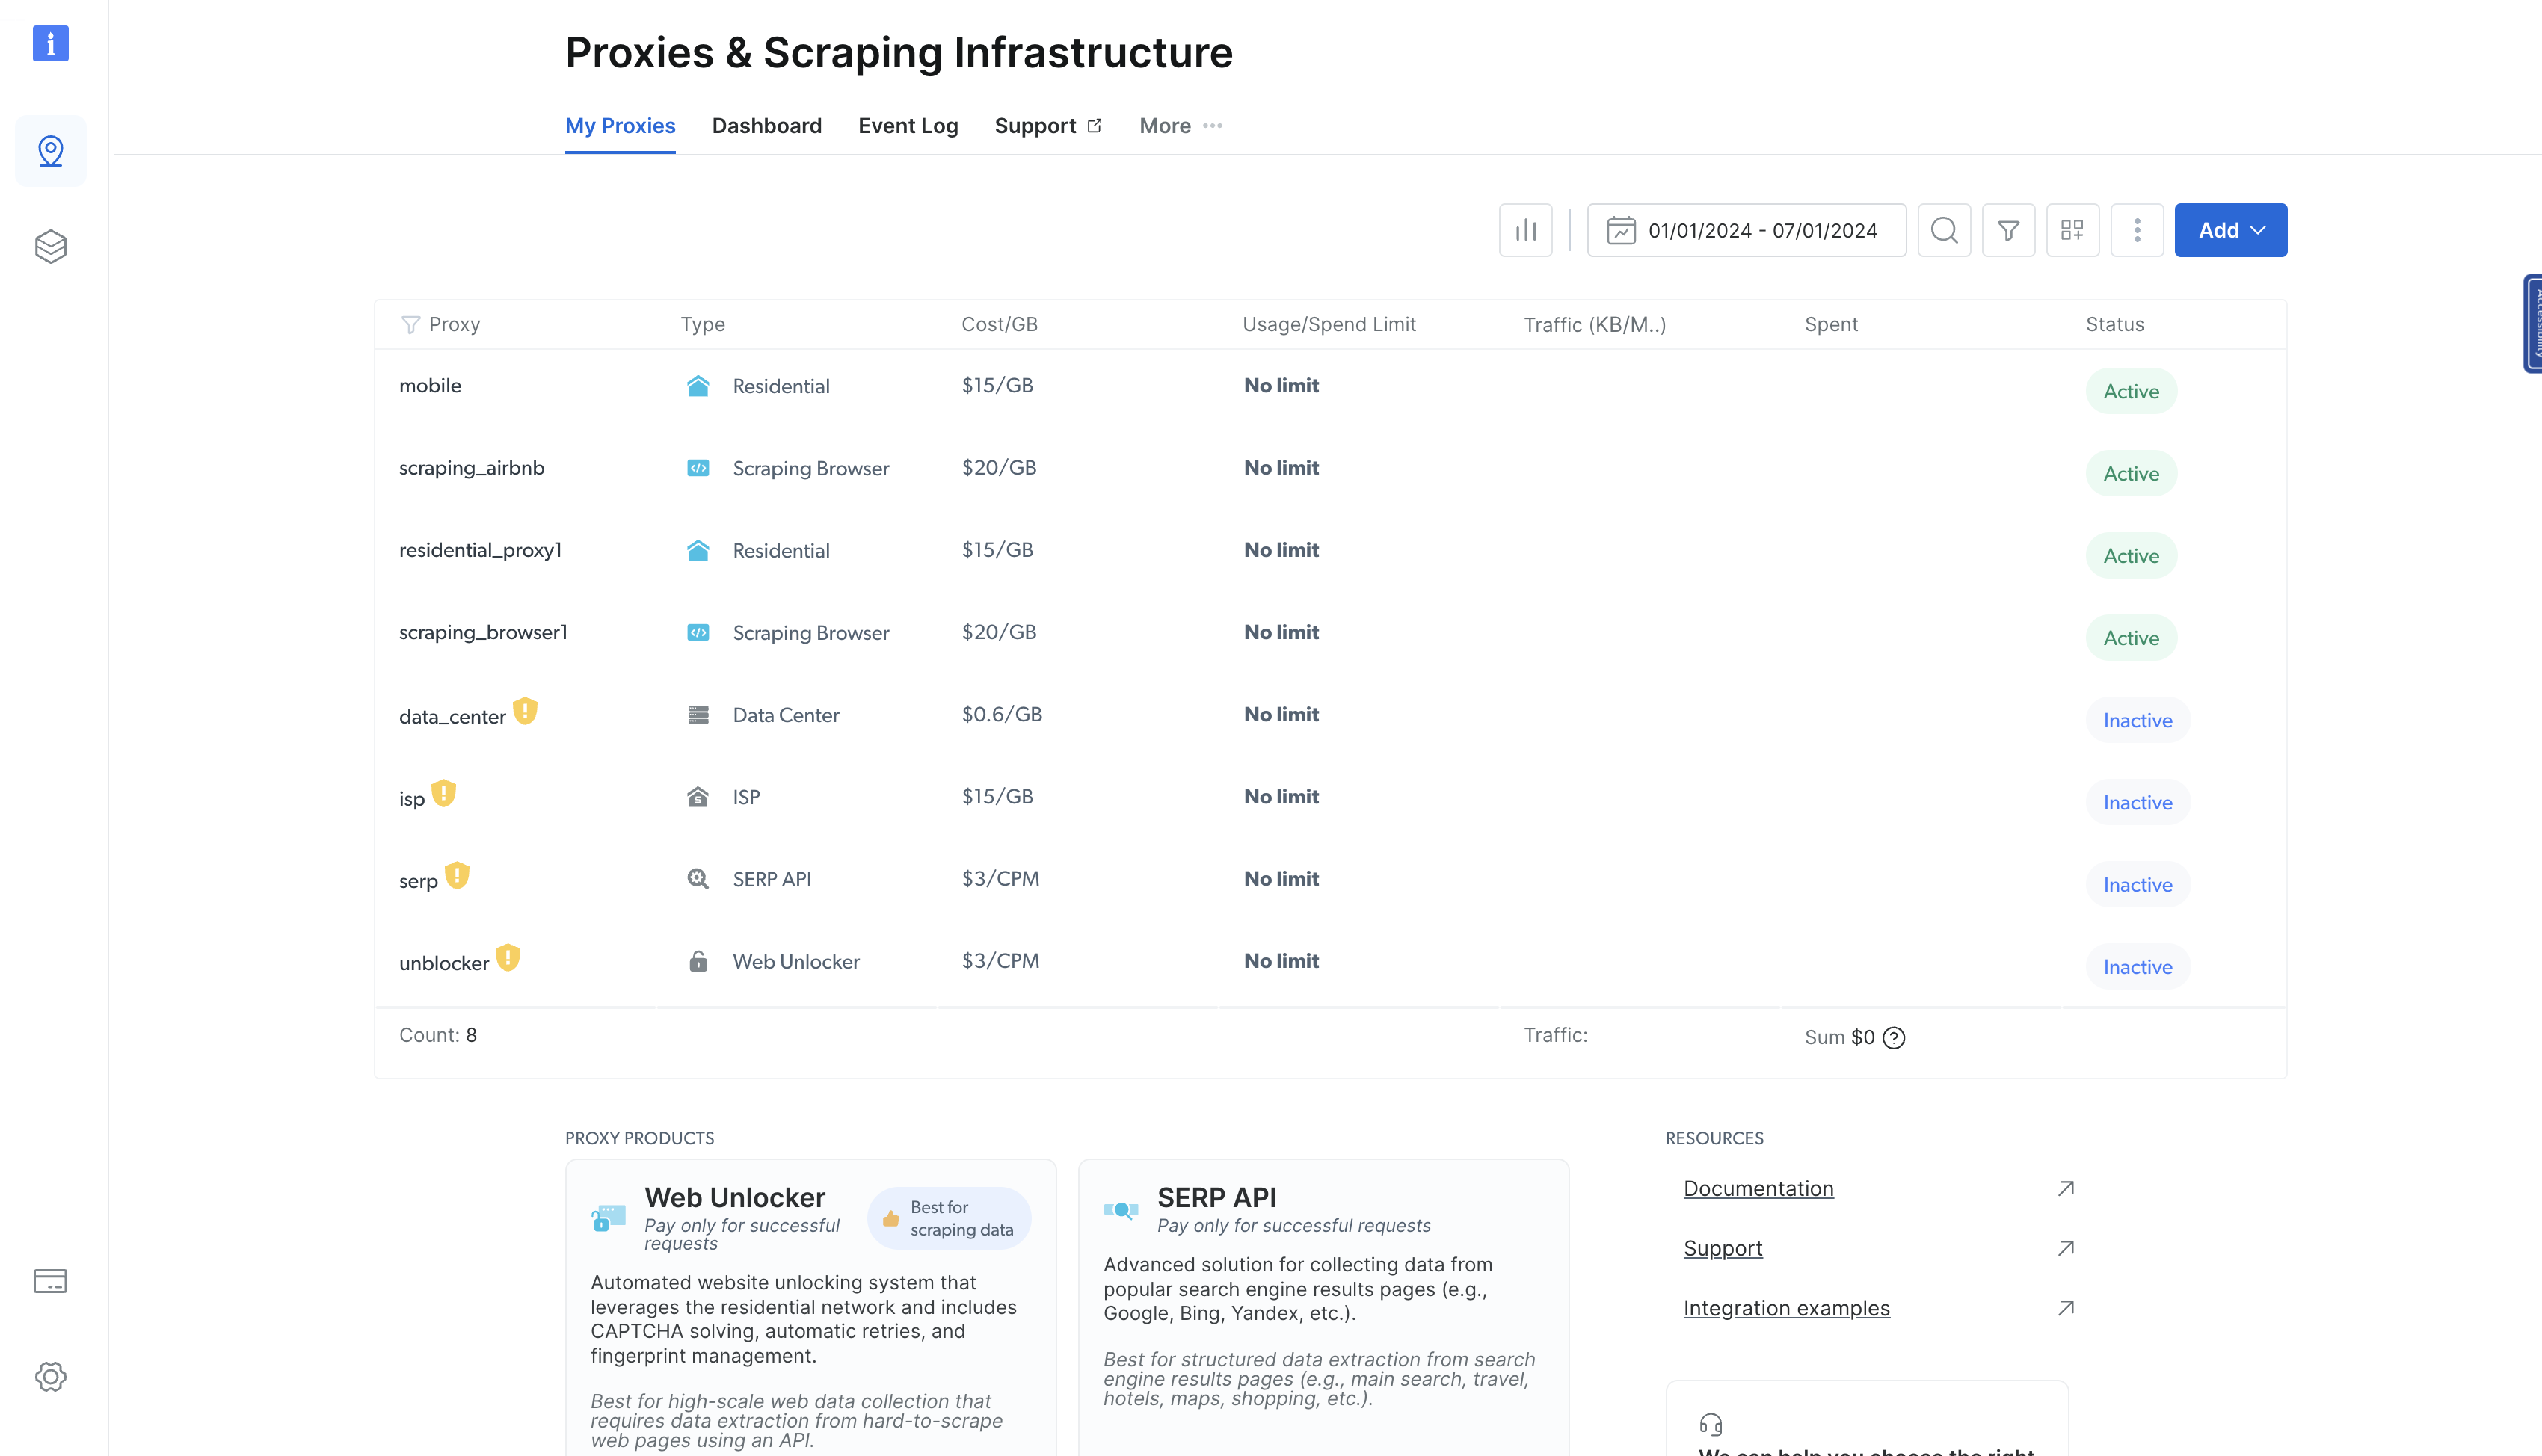Screen dimensions: 2542x1456
Task: Switch to the Event Log tab
Action: 907,126
